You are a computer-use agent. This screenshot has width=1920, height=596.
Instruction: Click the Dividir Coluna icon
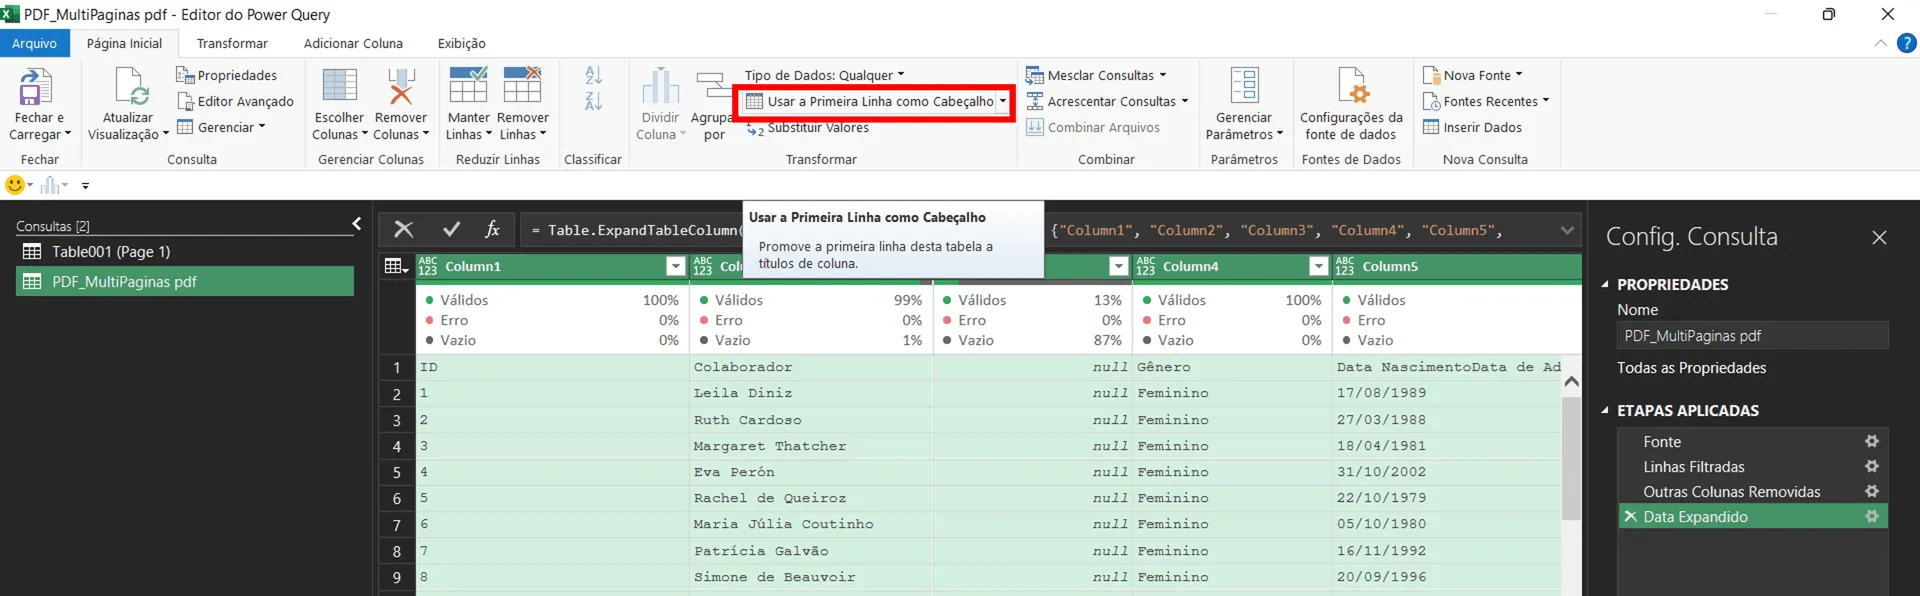(660, 87)
